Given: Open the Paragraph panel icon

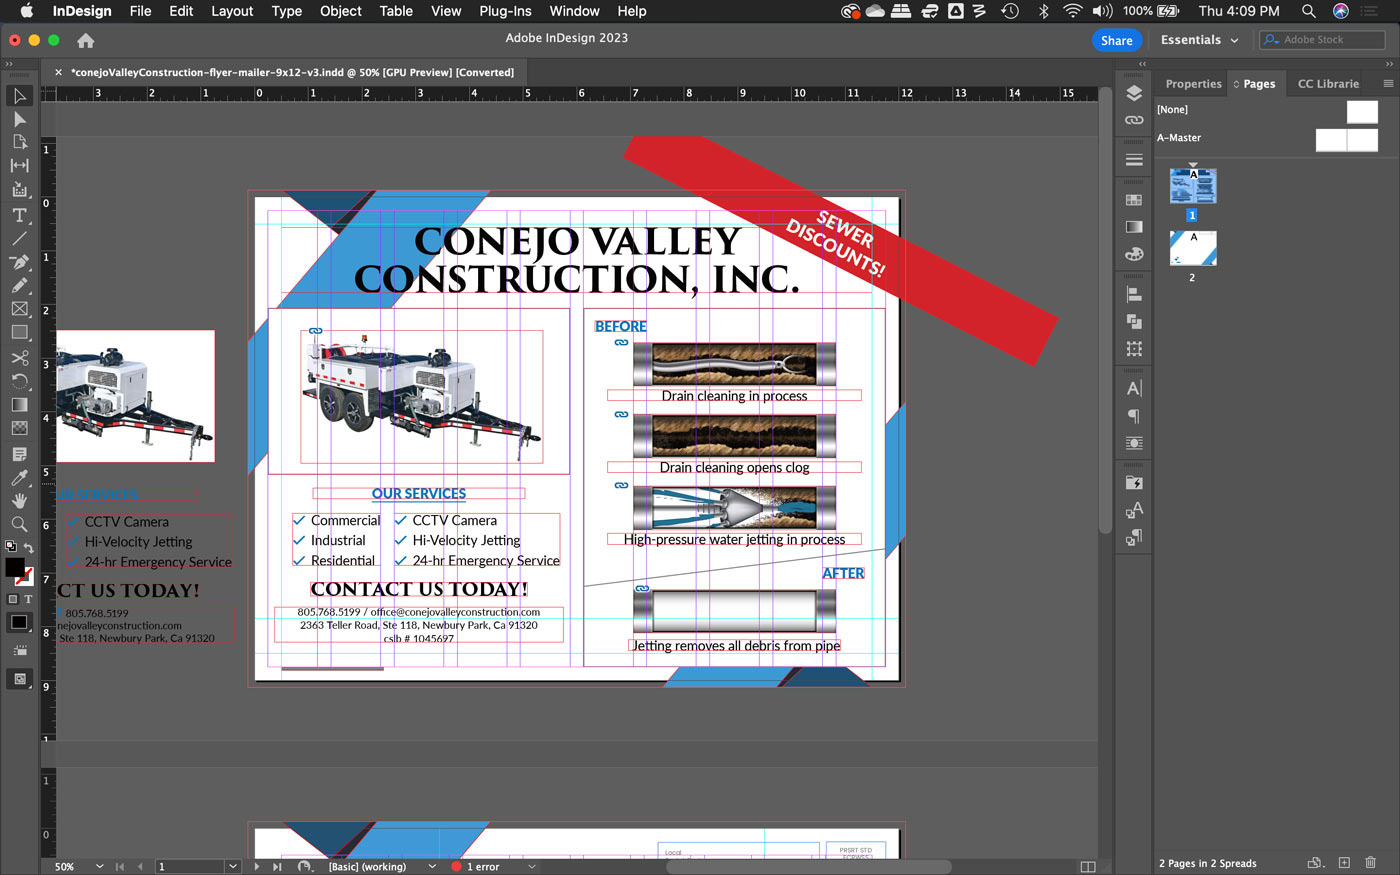Looking at the screenshot, I should [x=1134, y=415].
